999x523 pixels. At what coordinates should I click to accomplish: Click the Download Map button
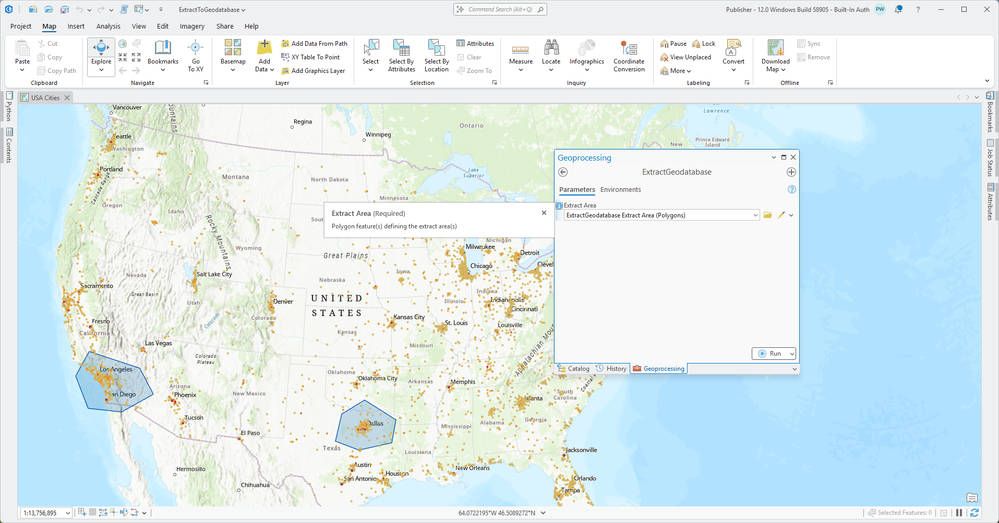(775, 55)
